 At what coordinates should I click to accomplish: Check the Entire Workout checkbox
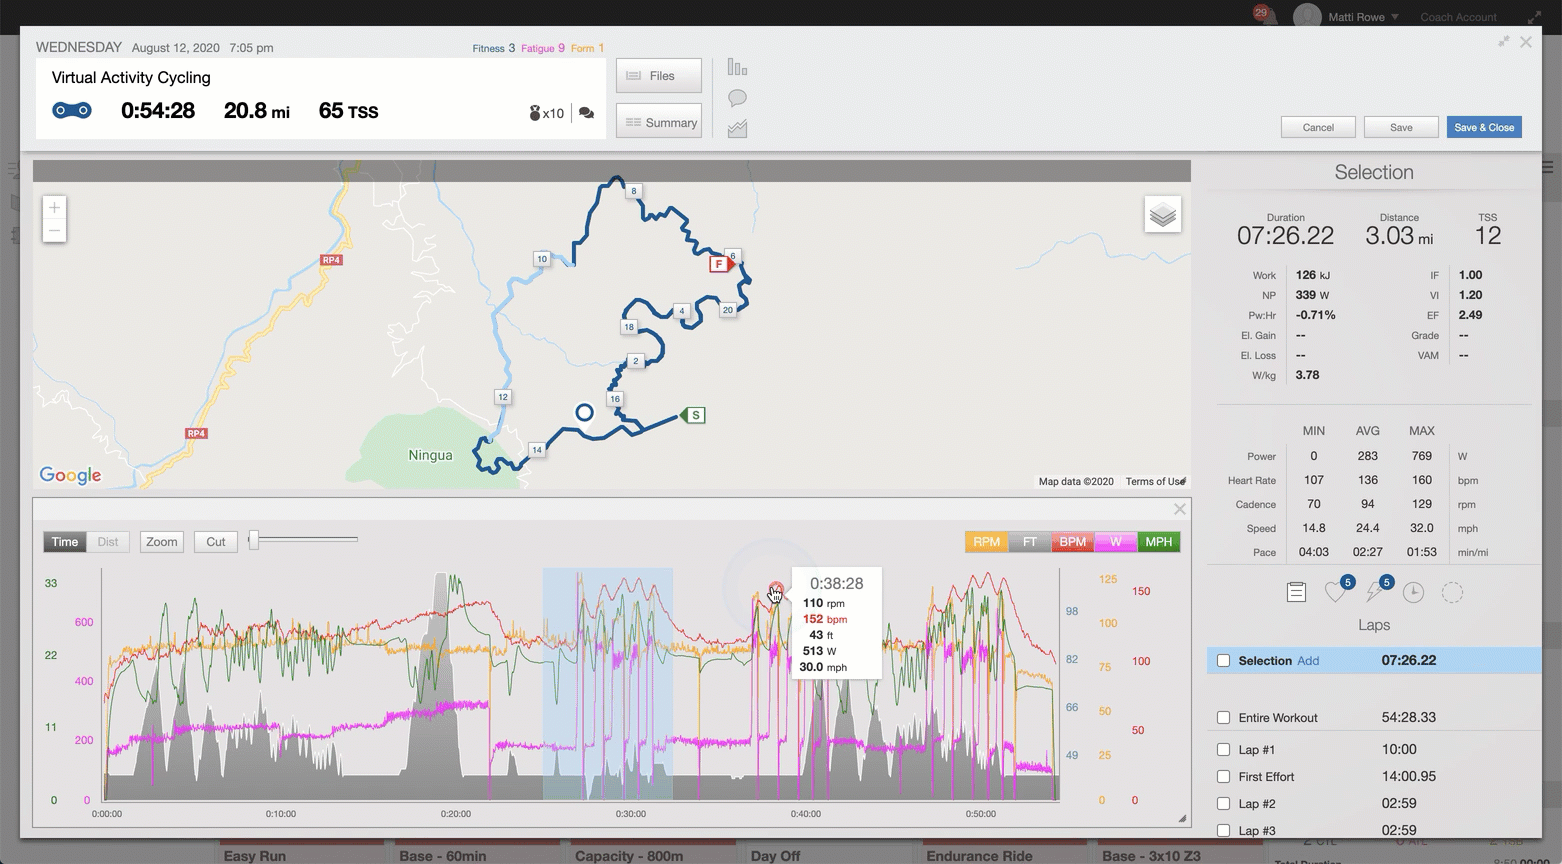[1223, 717]
